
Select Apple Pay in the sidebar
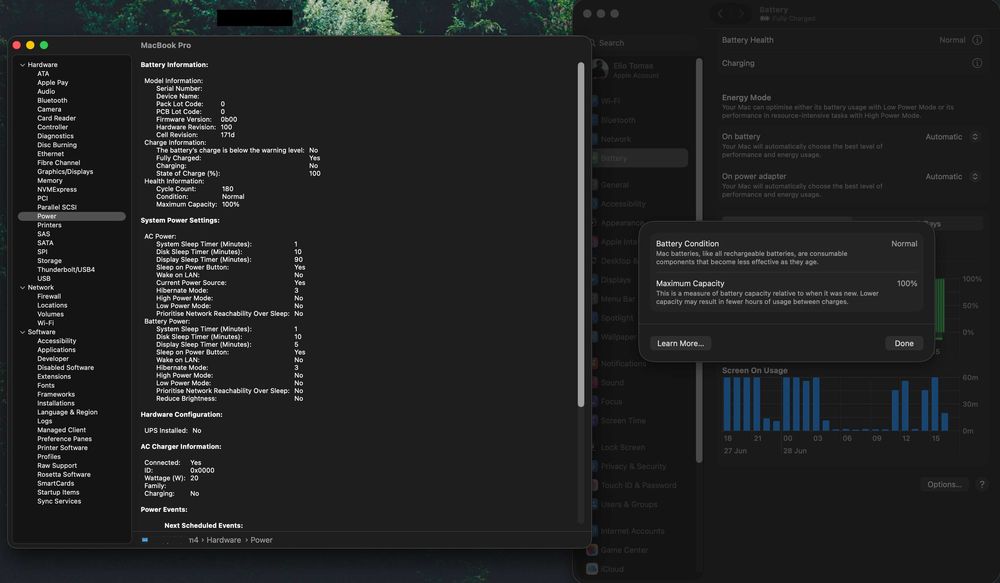tap(52, 83)
